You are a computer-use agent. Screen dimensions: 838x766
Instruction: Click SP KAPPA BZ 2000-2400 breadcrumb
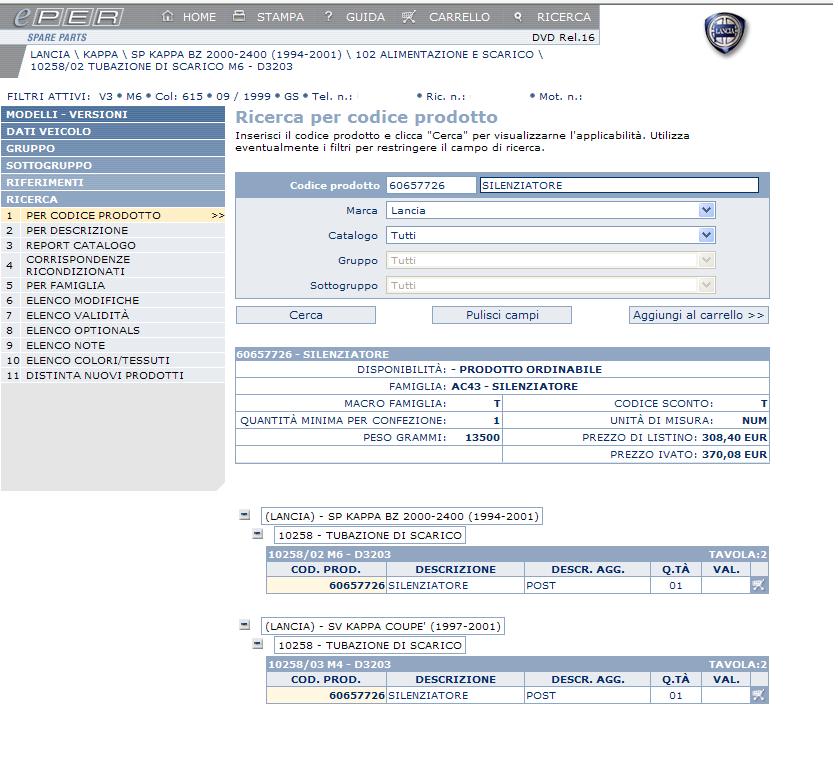click(x=236, y=55)
